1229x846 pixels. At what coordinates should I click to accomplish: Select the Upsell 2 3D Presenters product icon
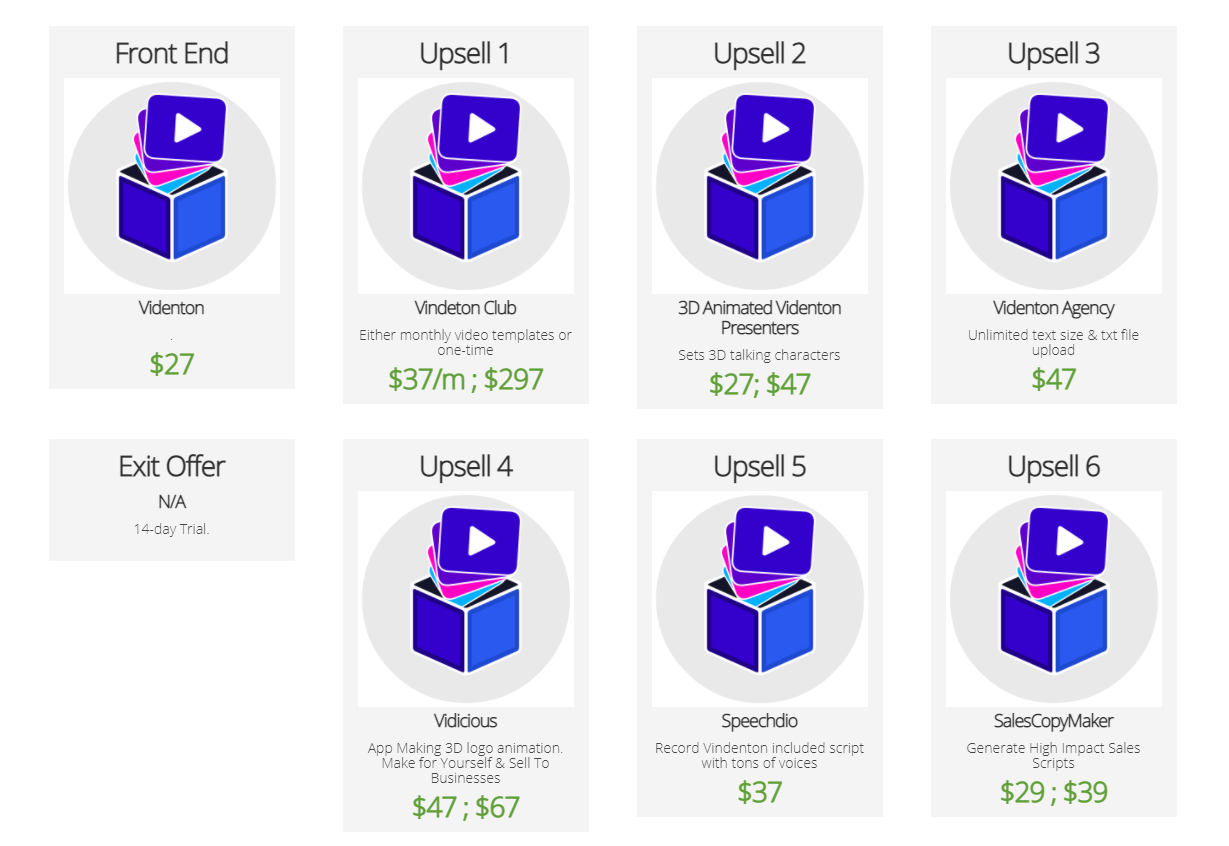point(760,186)
